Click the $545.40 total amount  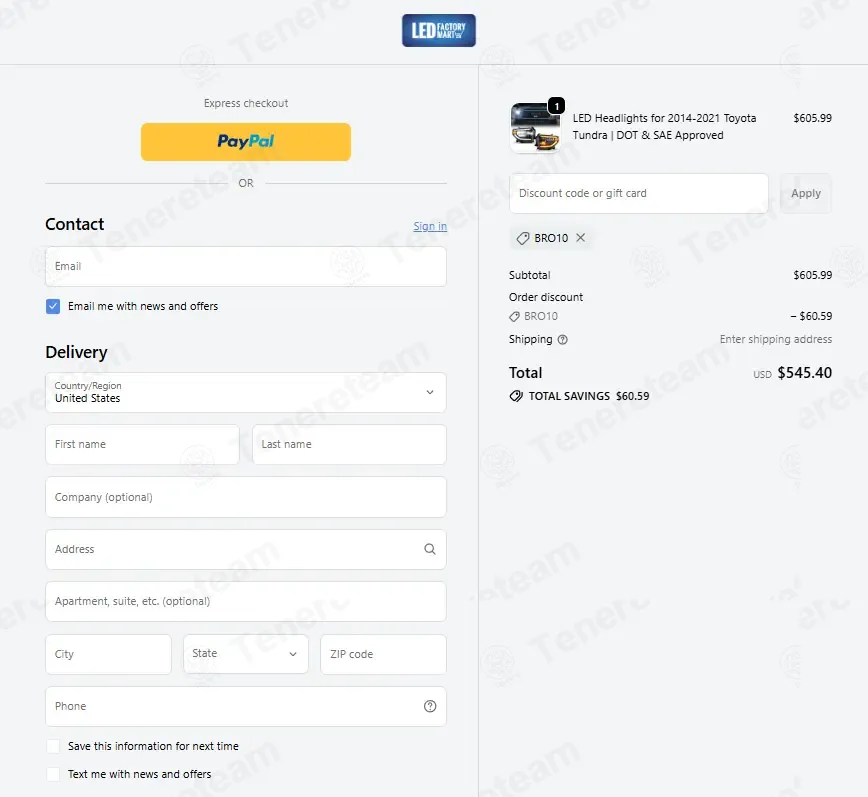[804, 372]
